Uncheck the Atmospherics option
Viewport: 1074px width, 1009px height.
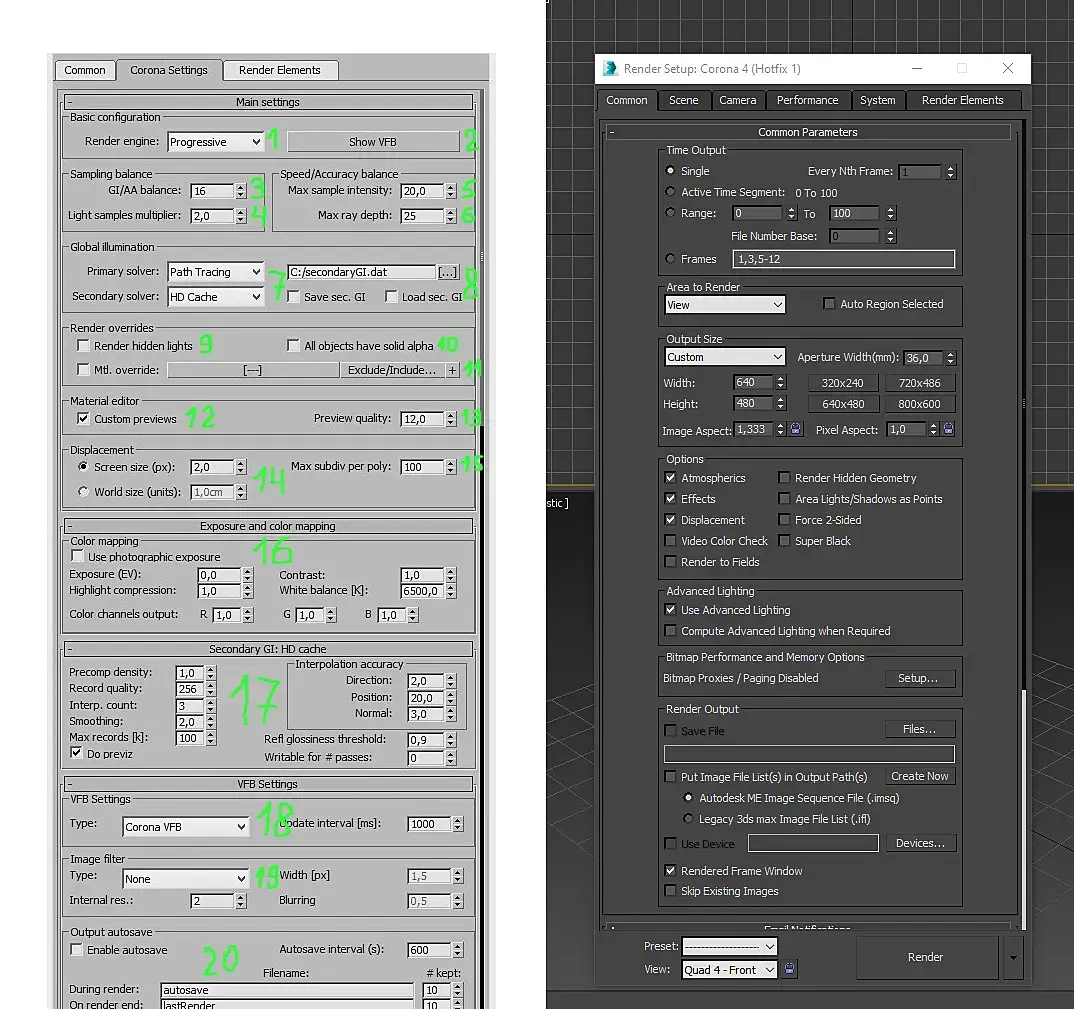[x=671, y=477]
